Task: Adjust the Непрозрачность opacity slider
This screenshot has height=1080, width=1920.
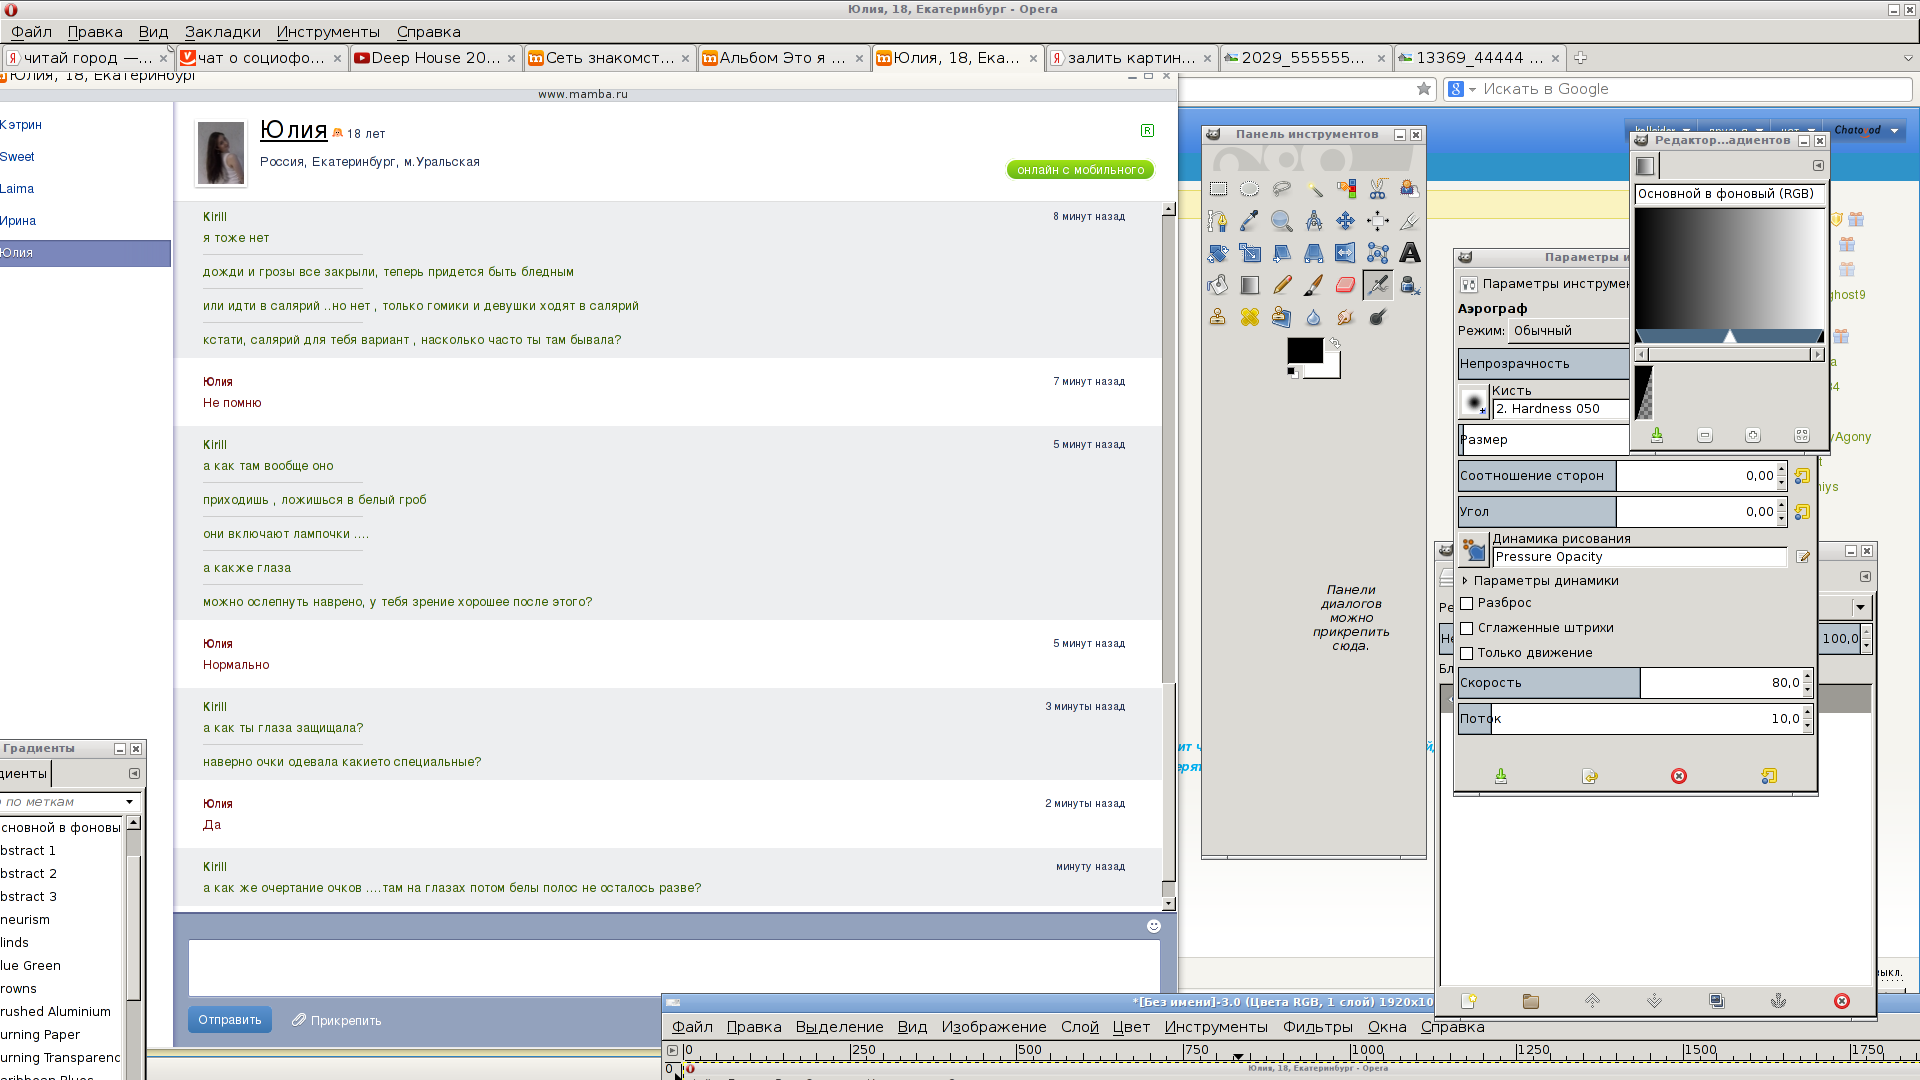Action: [1543, 364]
